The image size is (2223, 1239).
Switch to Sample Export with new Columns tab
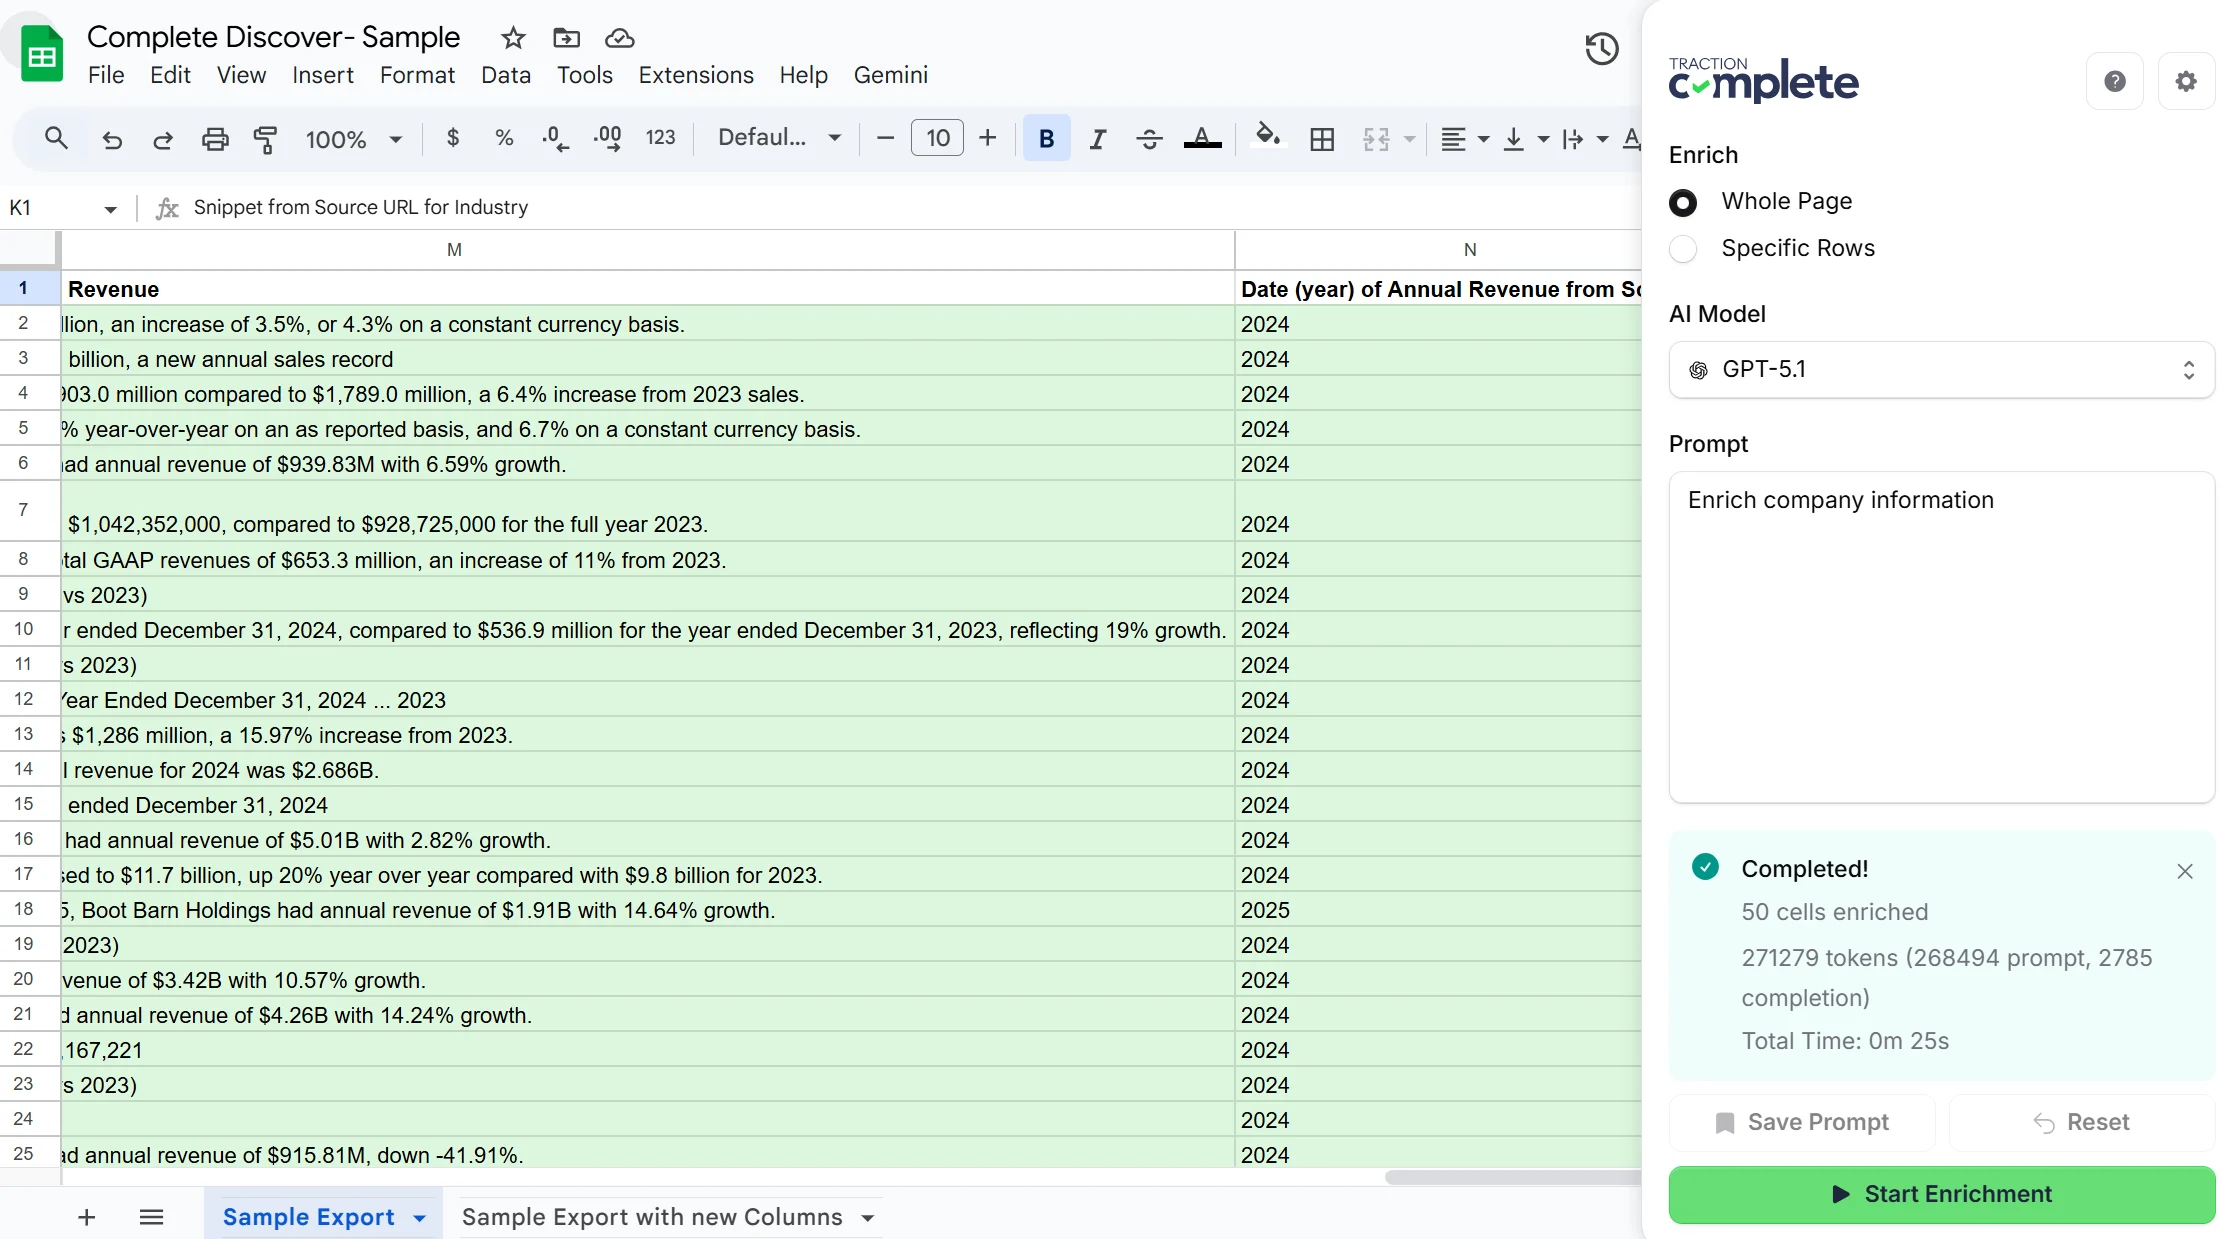coord(652,1217)
